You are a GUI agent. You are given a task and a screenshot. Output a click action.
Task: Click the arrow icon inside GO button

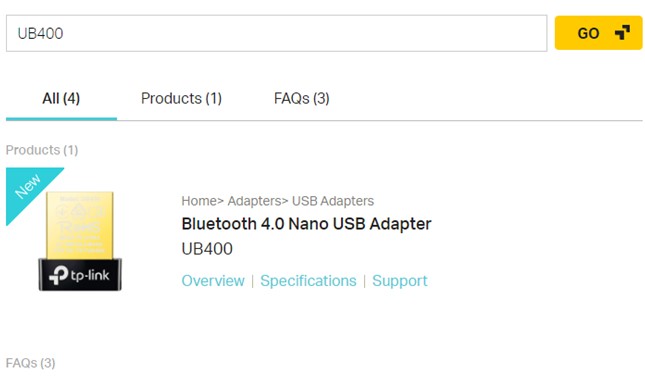622,32
